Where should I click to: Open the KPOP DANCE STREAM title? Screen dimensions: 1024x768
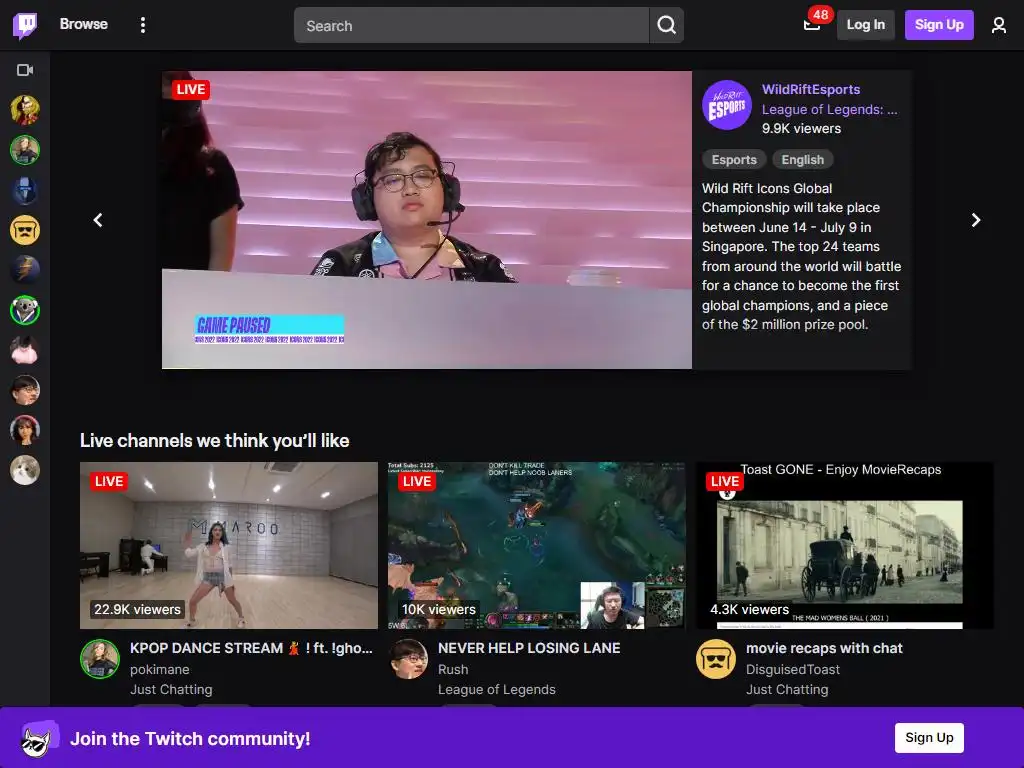tap(251, 648)
